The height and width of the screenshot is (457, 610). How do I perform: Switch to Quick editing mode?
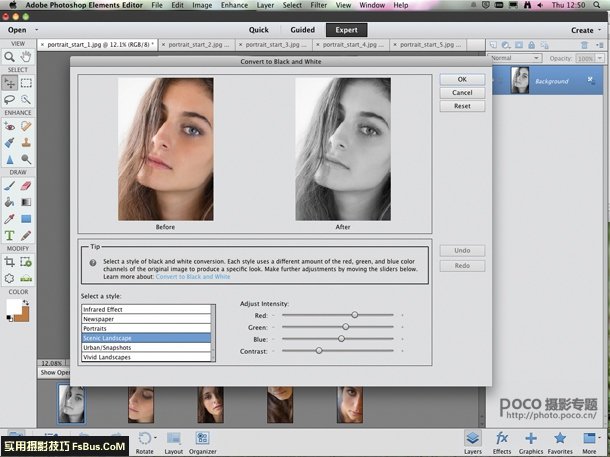(258, 30)
